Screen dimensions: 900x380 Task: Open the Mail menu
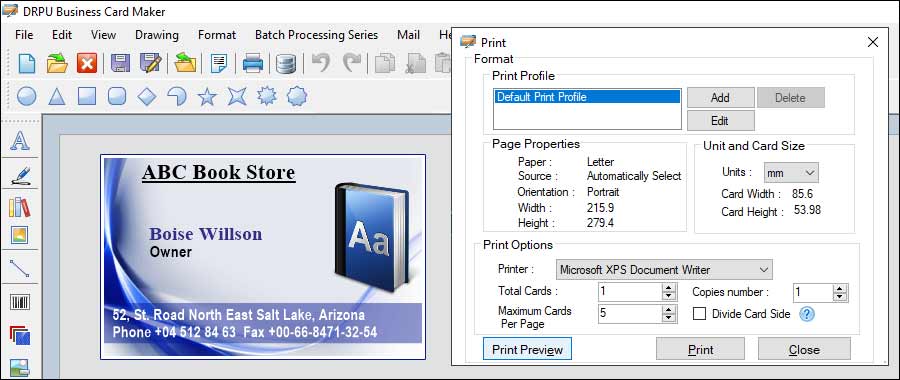click(x=408, y=35)
